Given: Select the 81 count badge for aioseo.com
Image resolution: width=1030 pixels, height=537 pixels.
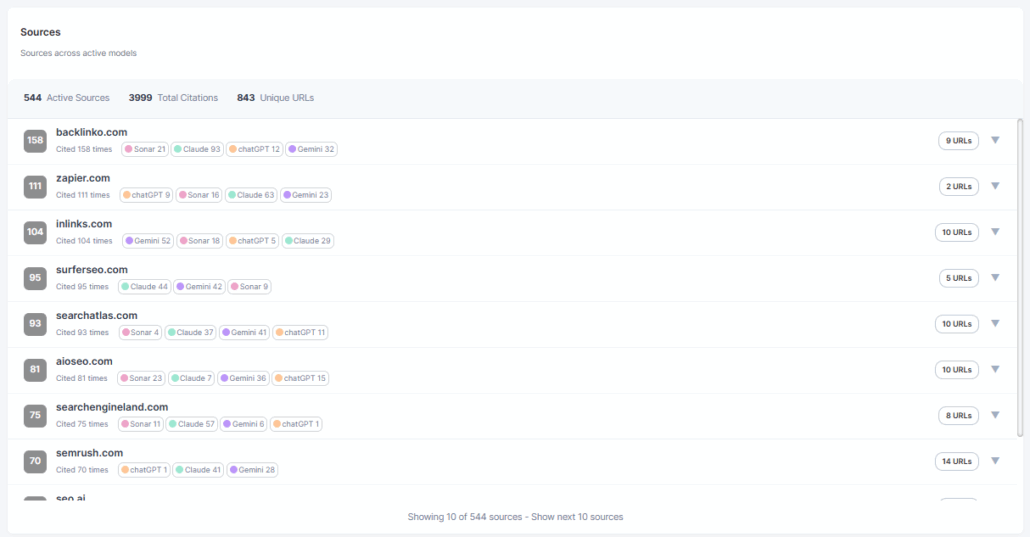Looking at the screenshot, I should [35, 369].
